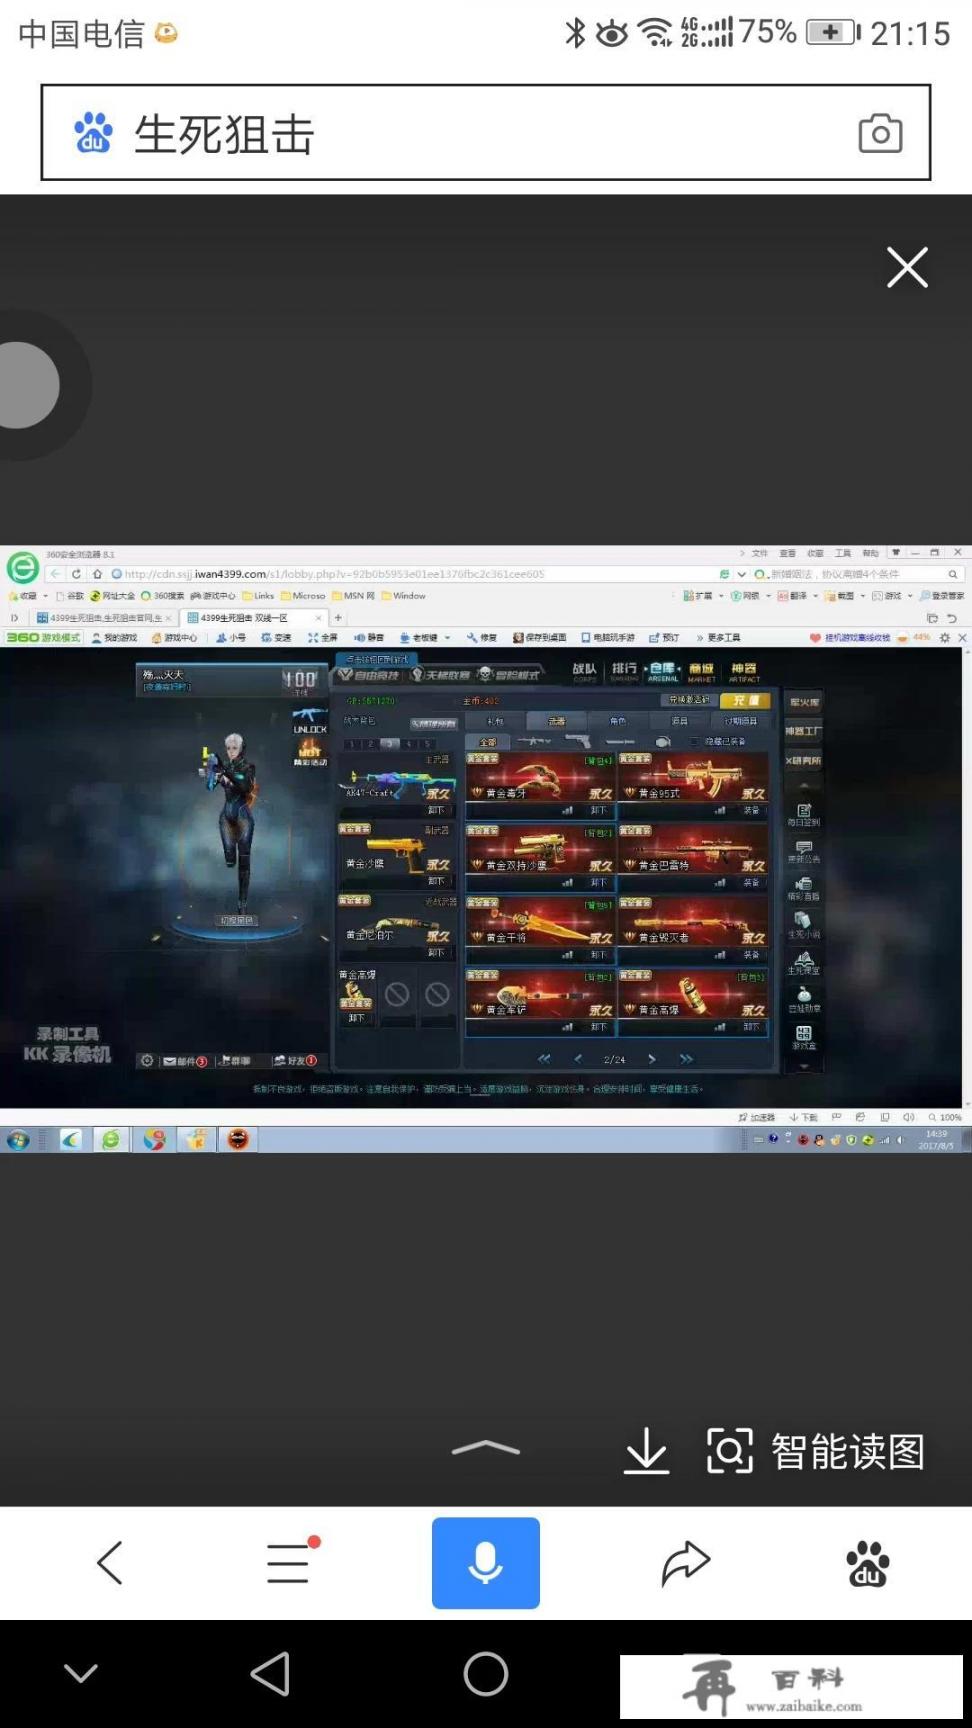Tap the 生死狙击 search field
The image size is (972, 1728).
tap(486, 133)
